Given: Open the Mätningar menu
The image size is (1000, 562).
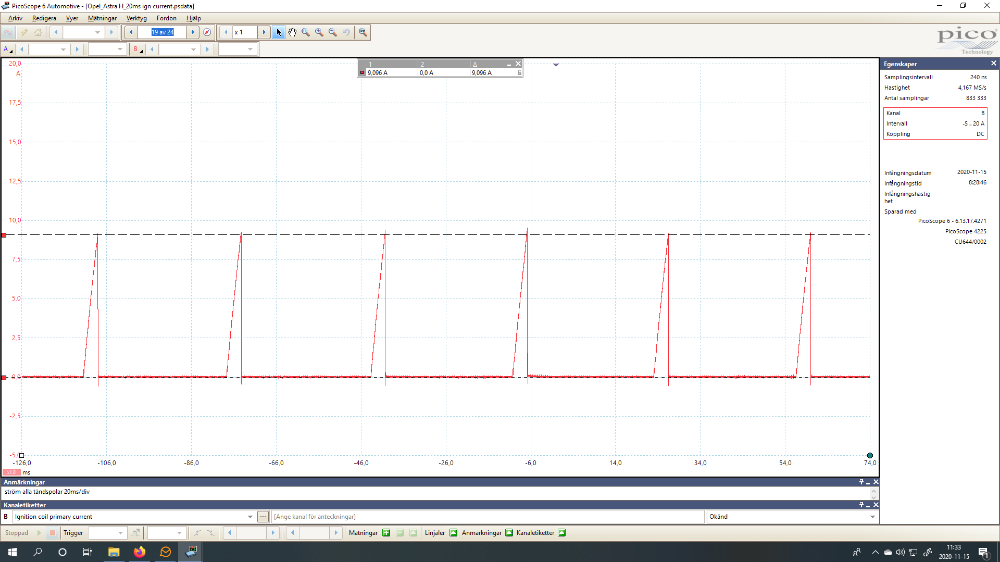Looking at the screenshot, I should (103, 18).
